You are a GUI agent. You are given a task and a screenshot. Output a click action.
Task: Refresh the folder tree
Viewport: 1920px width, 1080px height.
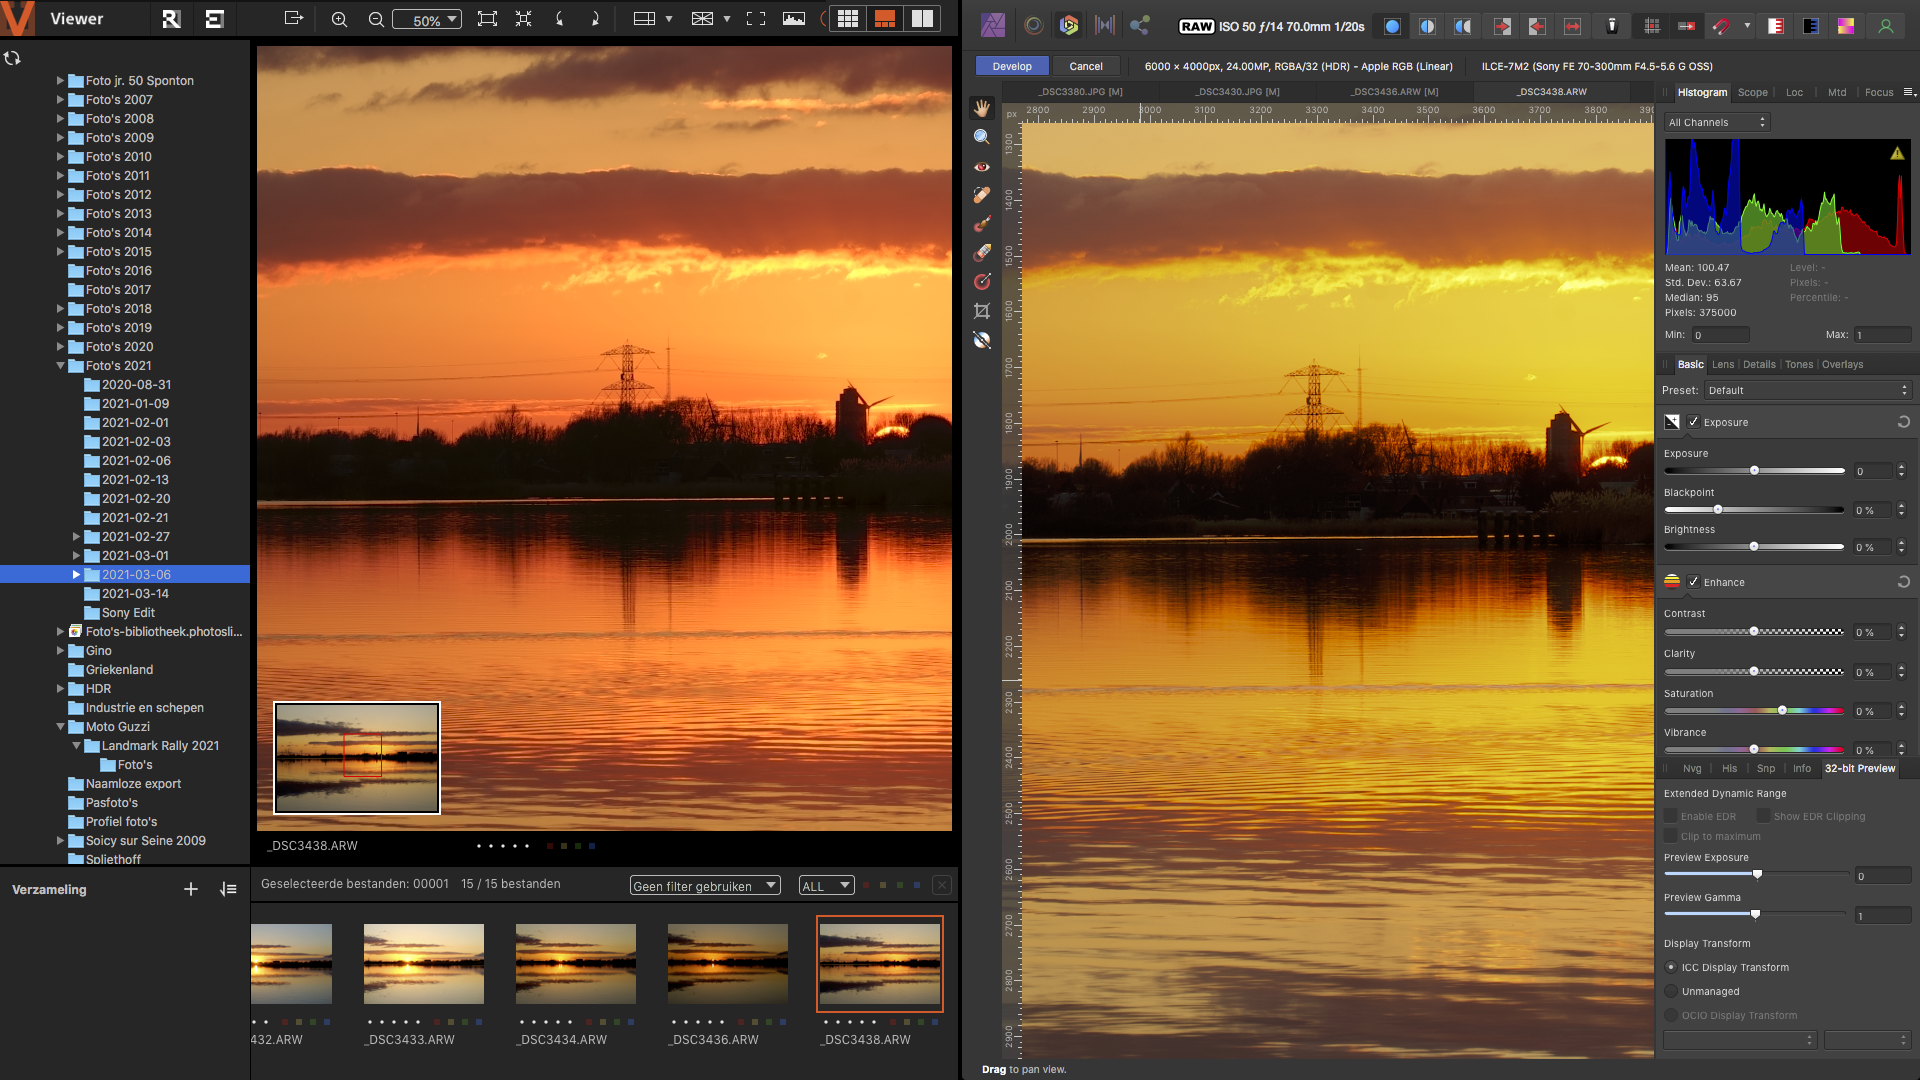tap(12, 58)
